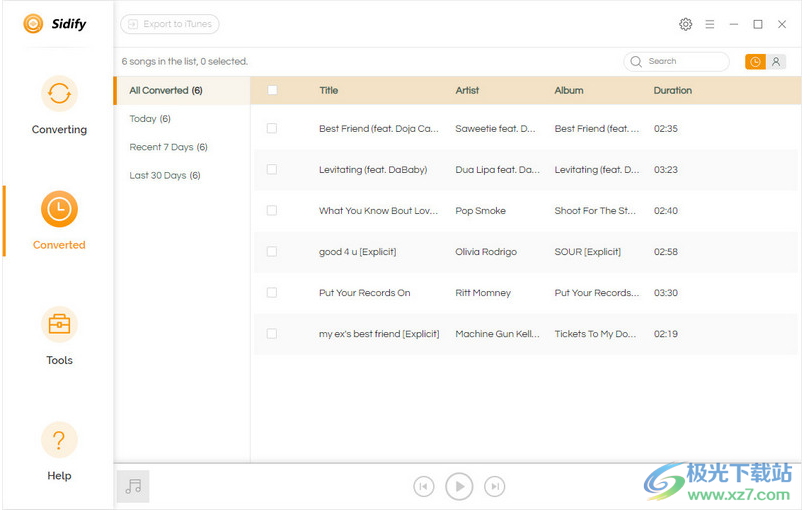Select song good 4 u [Explicit]
The height and width of the screenshot is (511, 803).
tap(357, 252)
